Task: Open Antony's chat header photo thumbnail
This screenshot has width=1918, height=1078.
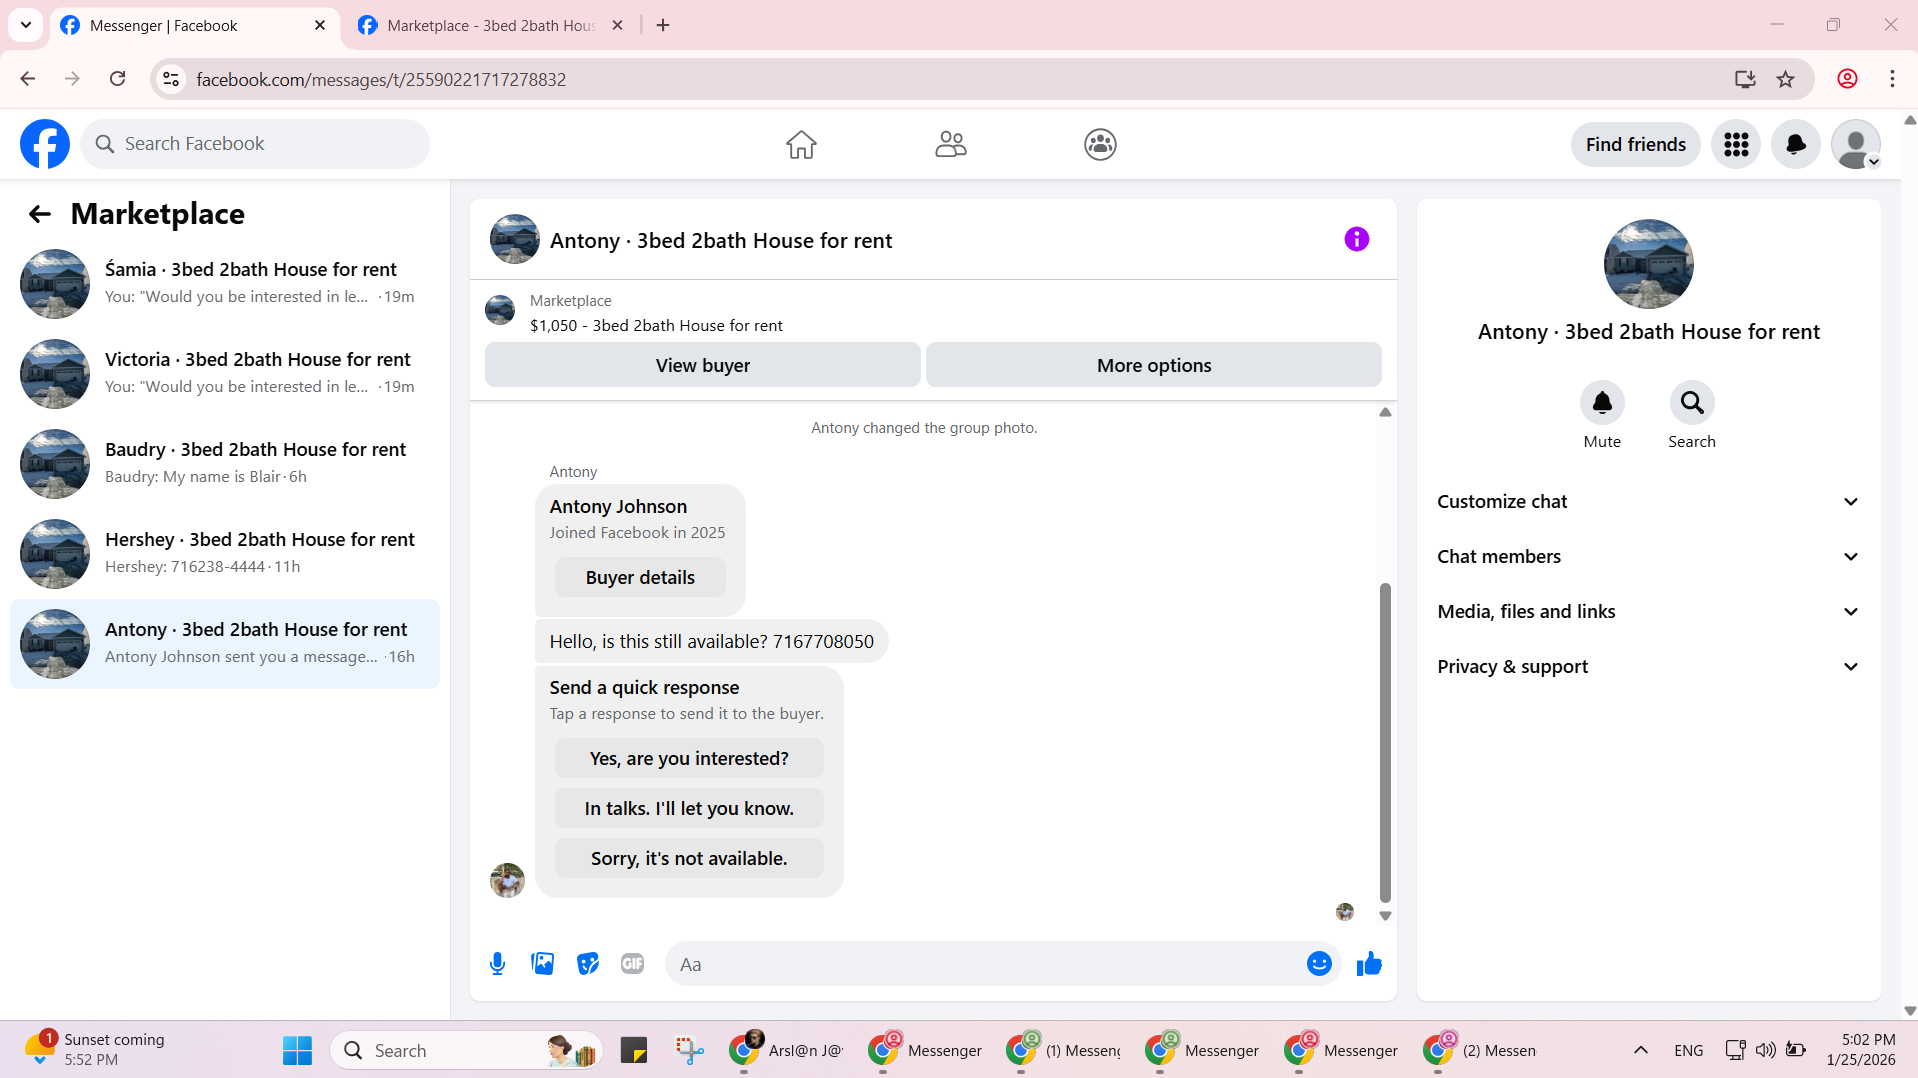Action: (515, 239)
